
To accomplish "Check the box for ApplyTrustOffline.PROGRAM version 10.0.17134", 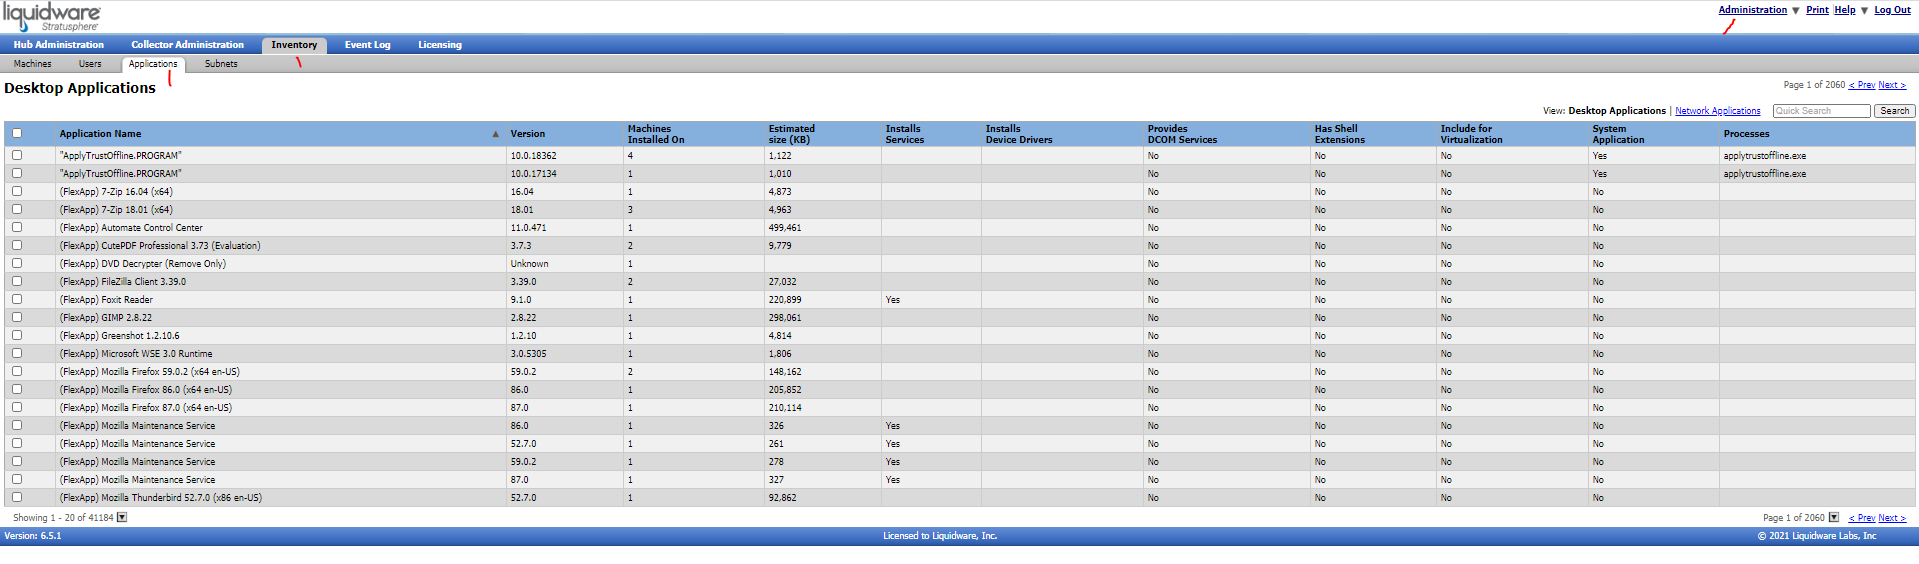I will click(17, 173).
